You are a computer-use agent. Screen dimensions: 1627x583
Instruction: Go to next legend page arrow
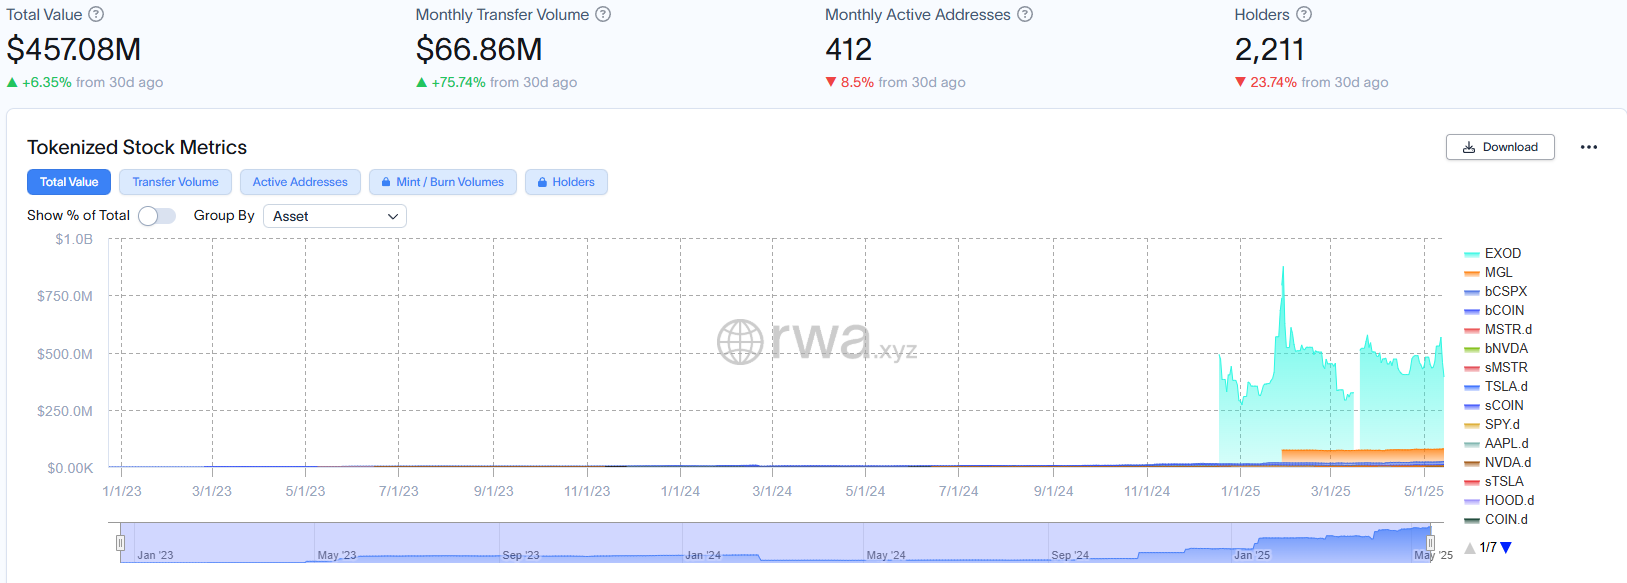1506,547
